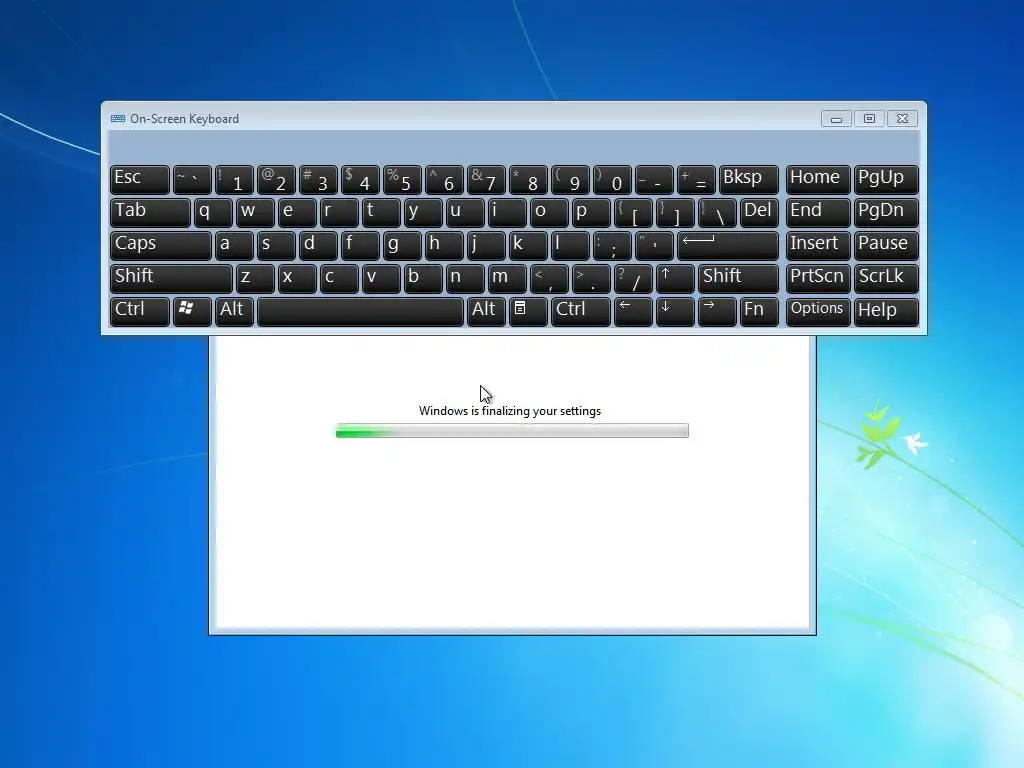Click the letter p key

[591, 212]
